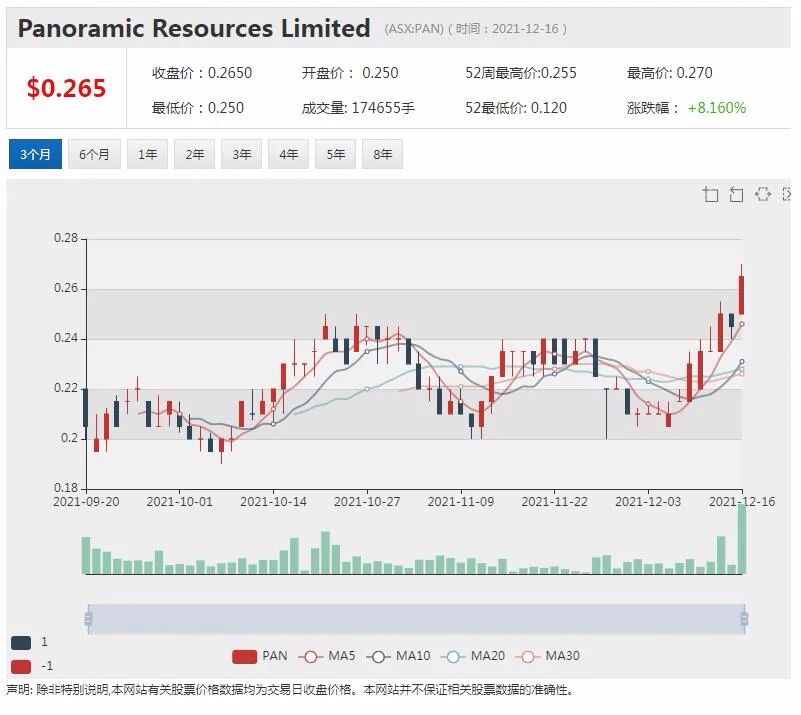The image size is (801, 715).
Task: Click the big price $0.265
Action: coord(66,88)
